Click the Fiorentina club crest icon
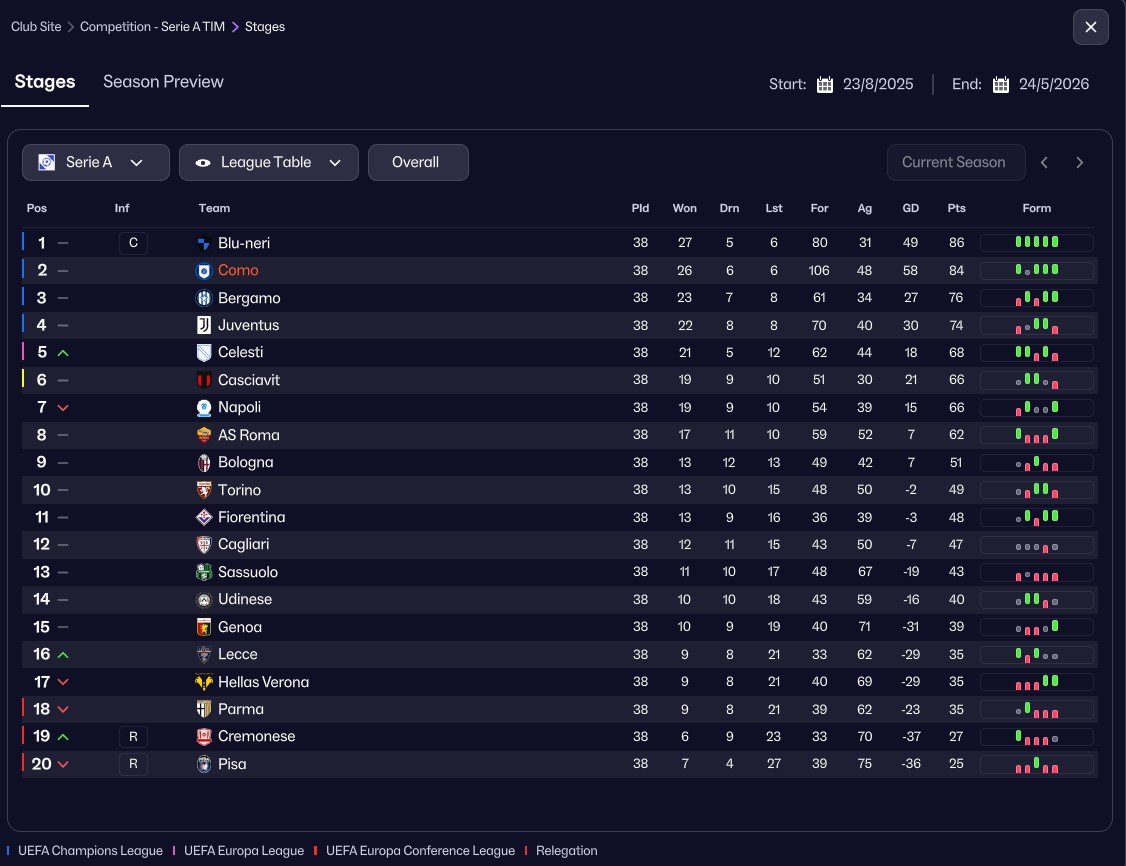This screenshot has width=1126, height=866. click(x=204, y=517)
